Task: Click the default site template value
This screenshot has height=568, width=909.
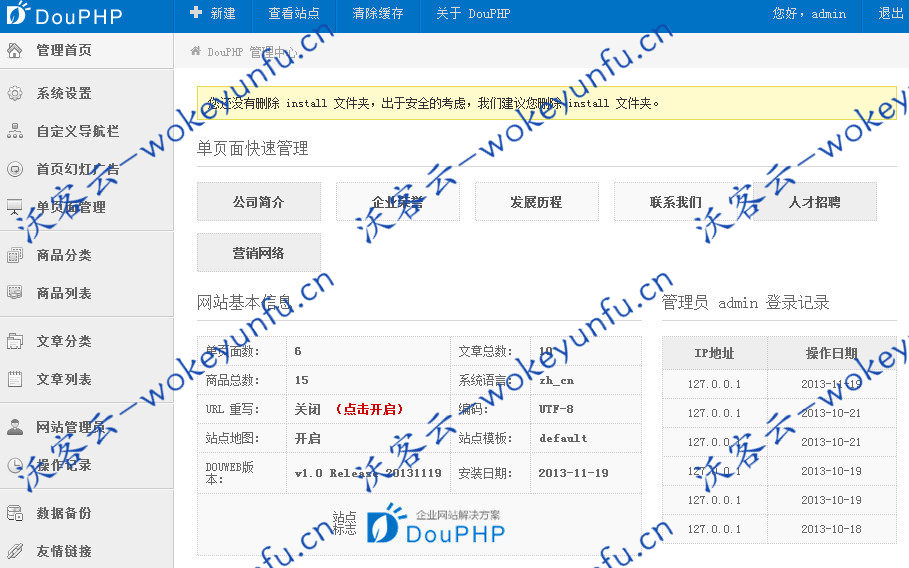Action: click(563, 438)
